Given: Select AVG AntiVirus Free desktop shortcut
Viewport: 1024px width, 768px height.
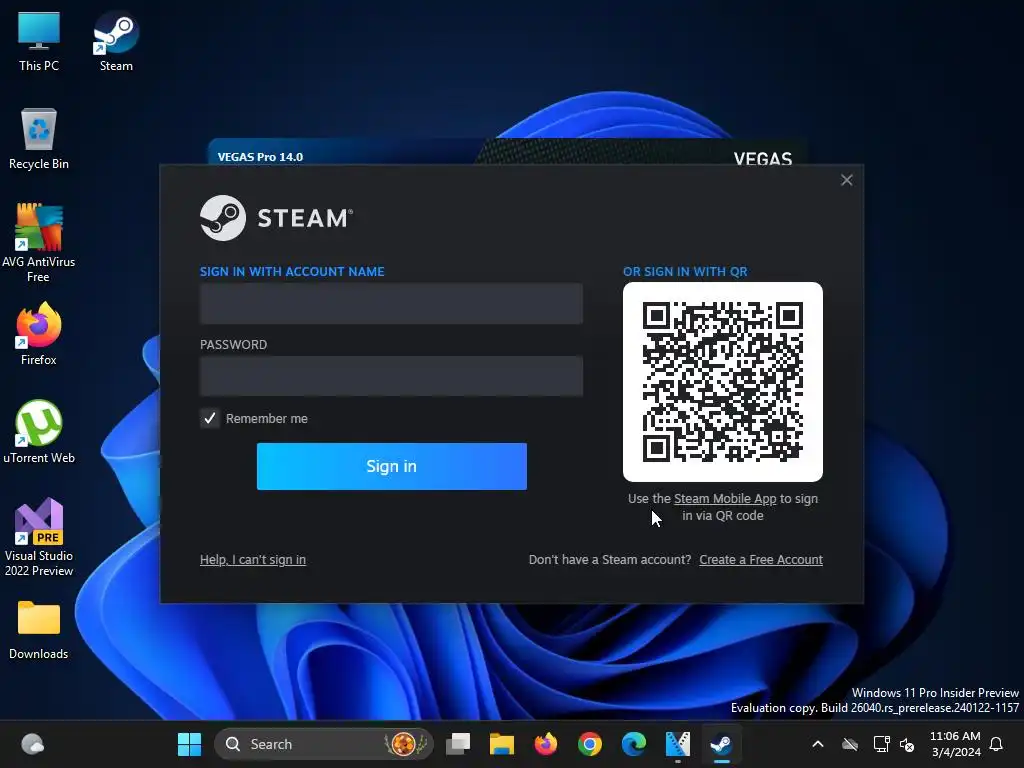Looking at the screenshot, I should coord(39,243).
